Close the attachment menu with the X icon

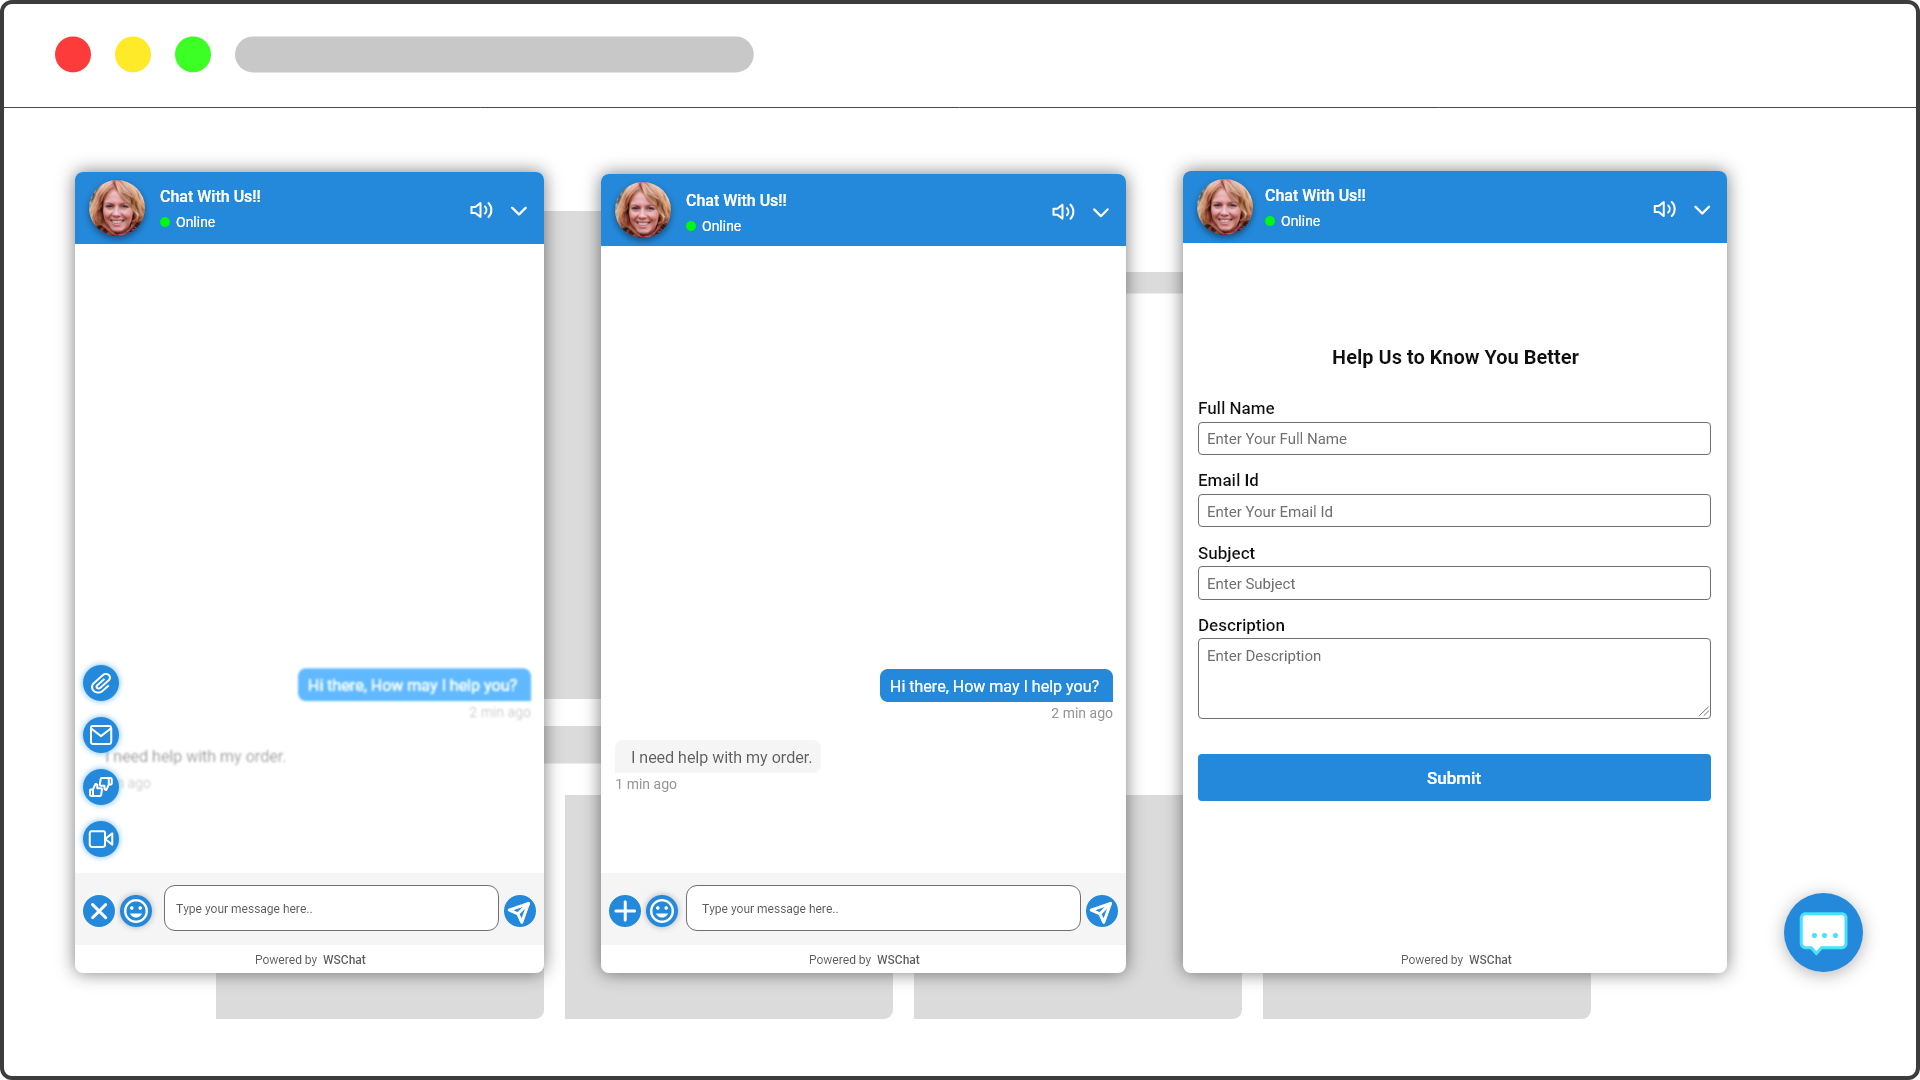99,911
